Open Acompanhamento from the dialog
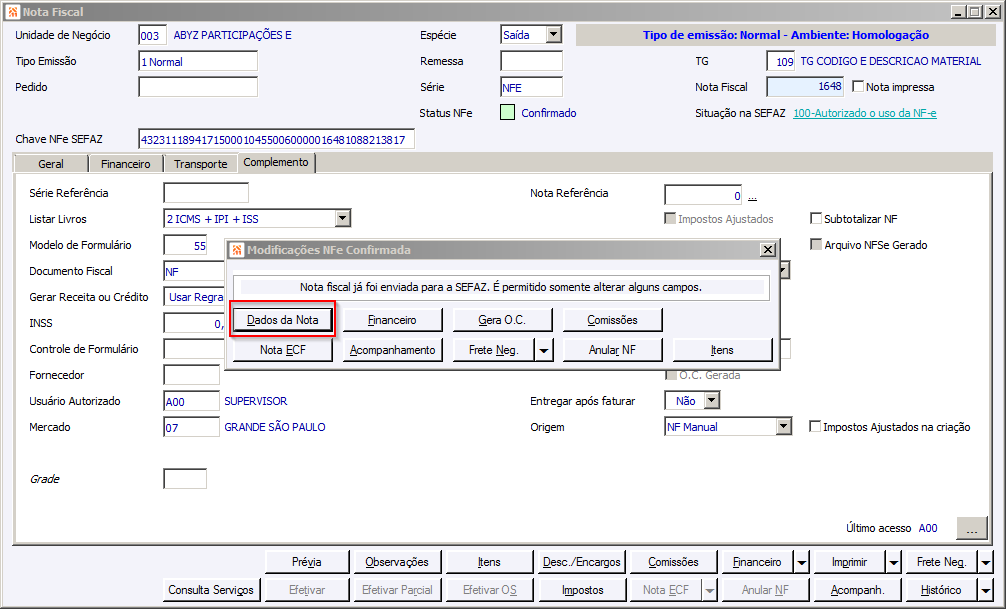 [392, 350]
